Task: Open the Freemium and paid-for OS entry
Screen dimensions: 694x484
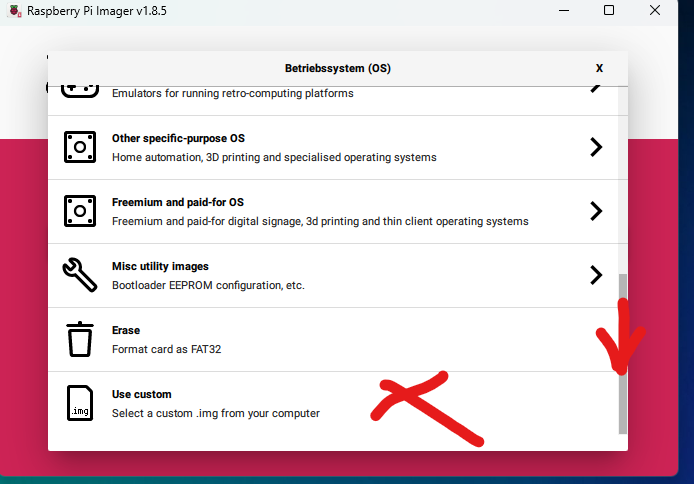Action: click(333, 211)
